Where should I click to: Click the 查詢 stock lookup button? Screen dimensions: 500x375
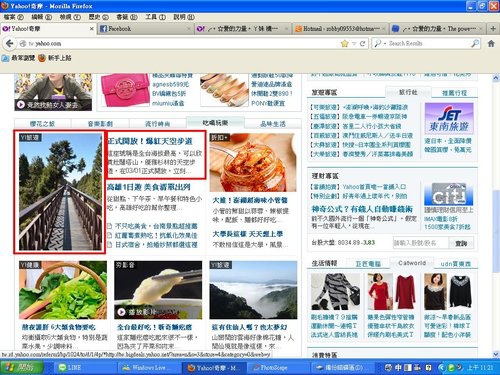tap(461, 243)
